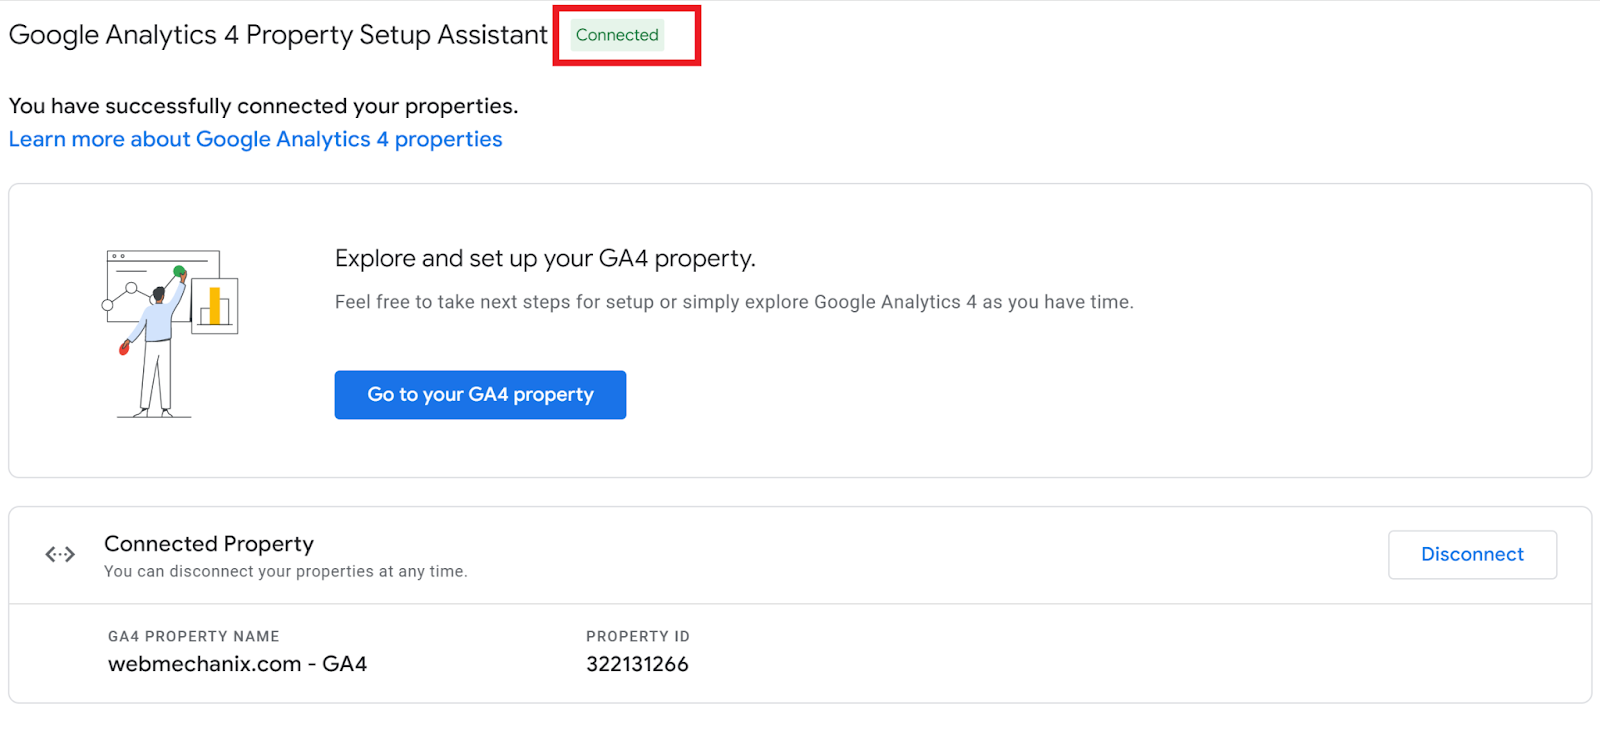The height and width of the screenshot is (729, 1600).
Task: Select the property name webmechanix.com - GA4
Action: click(x=237, y=664)
